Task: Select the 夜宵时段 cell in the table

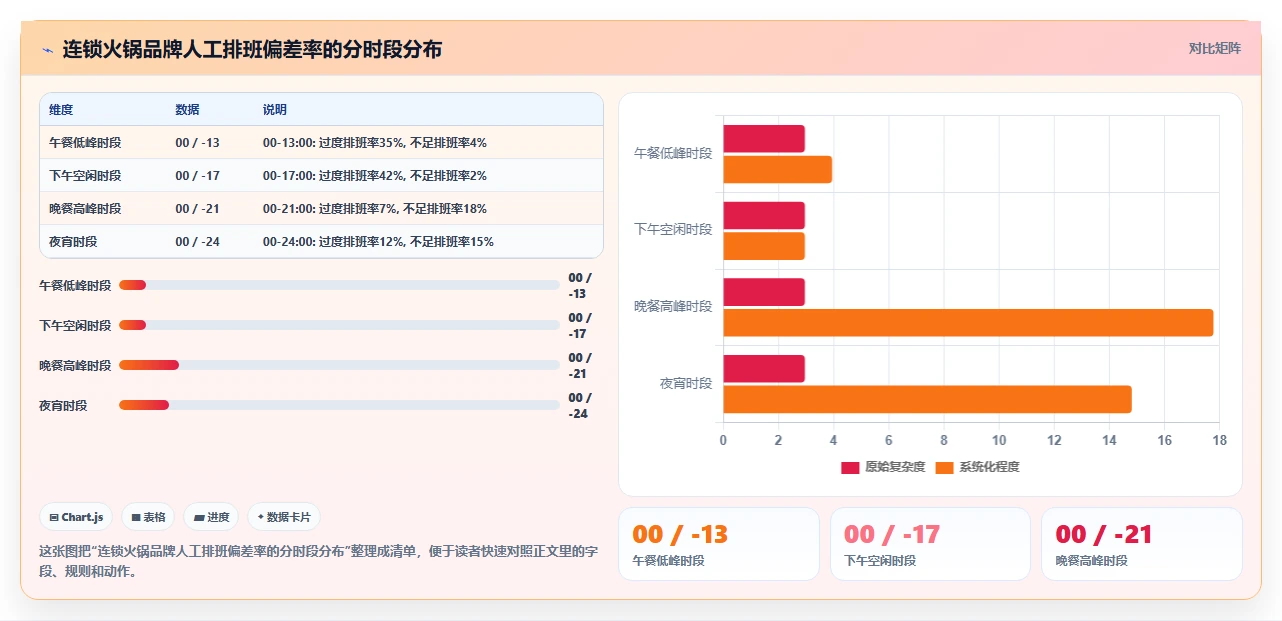Action: coord(73,242)
